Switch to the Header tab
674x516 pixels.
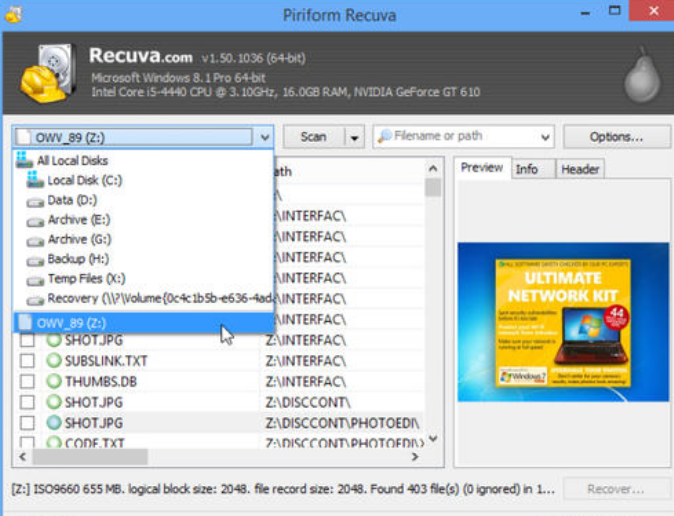[580, 169]
